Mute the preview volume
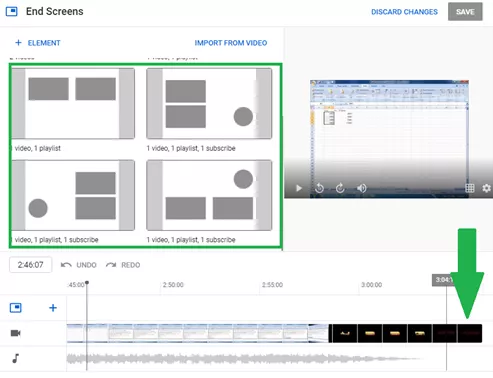This screenshot has height=378, width=493. coord(362,188)
